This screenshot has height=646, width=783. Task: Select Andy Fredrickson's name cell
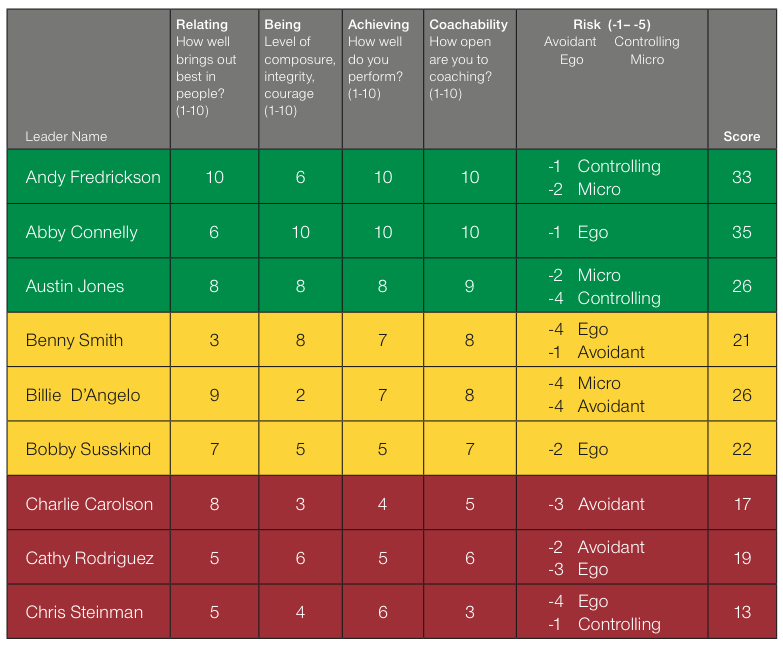[93, 177]
